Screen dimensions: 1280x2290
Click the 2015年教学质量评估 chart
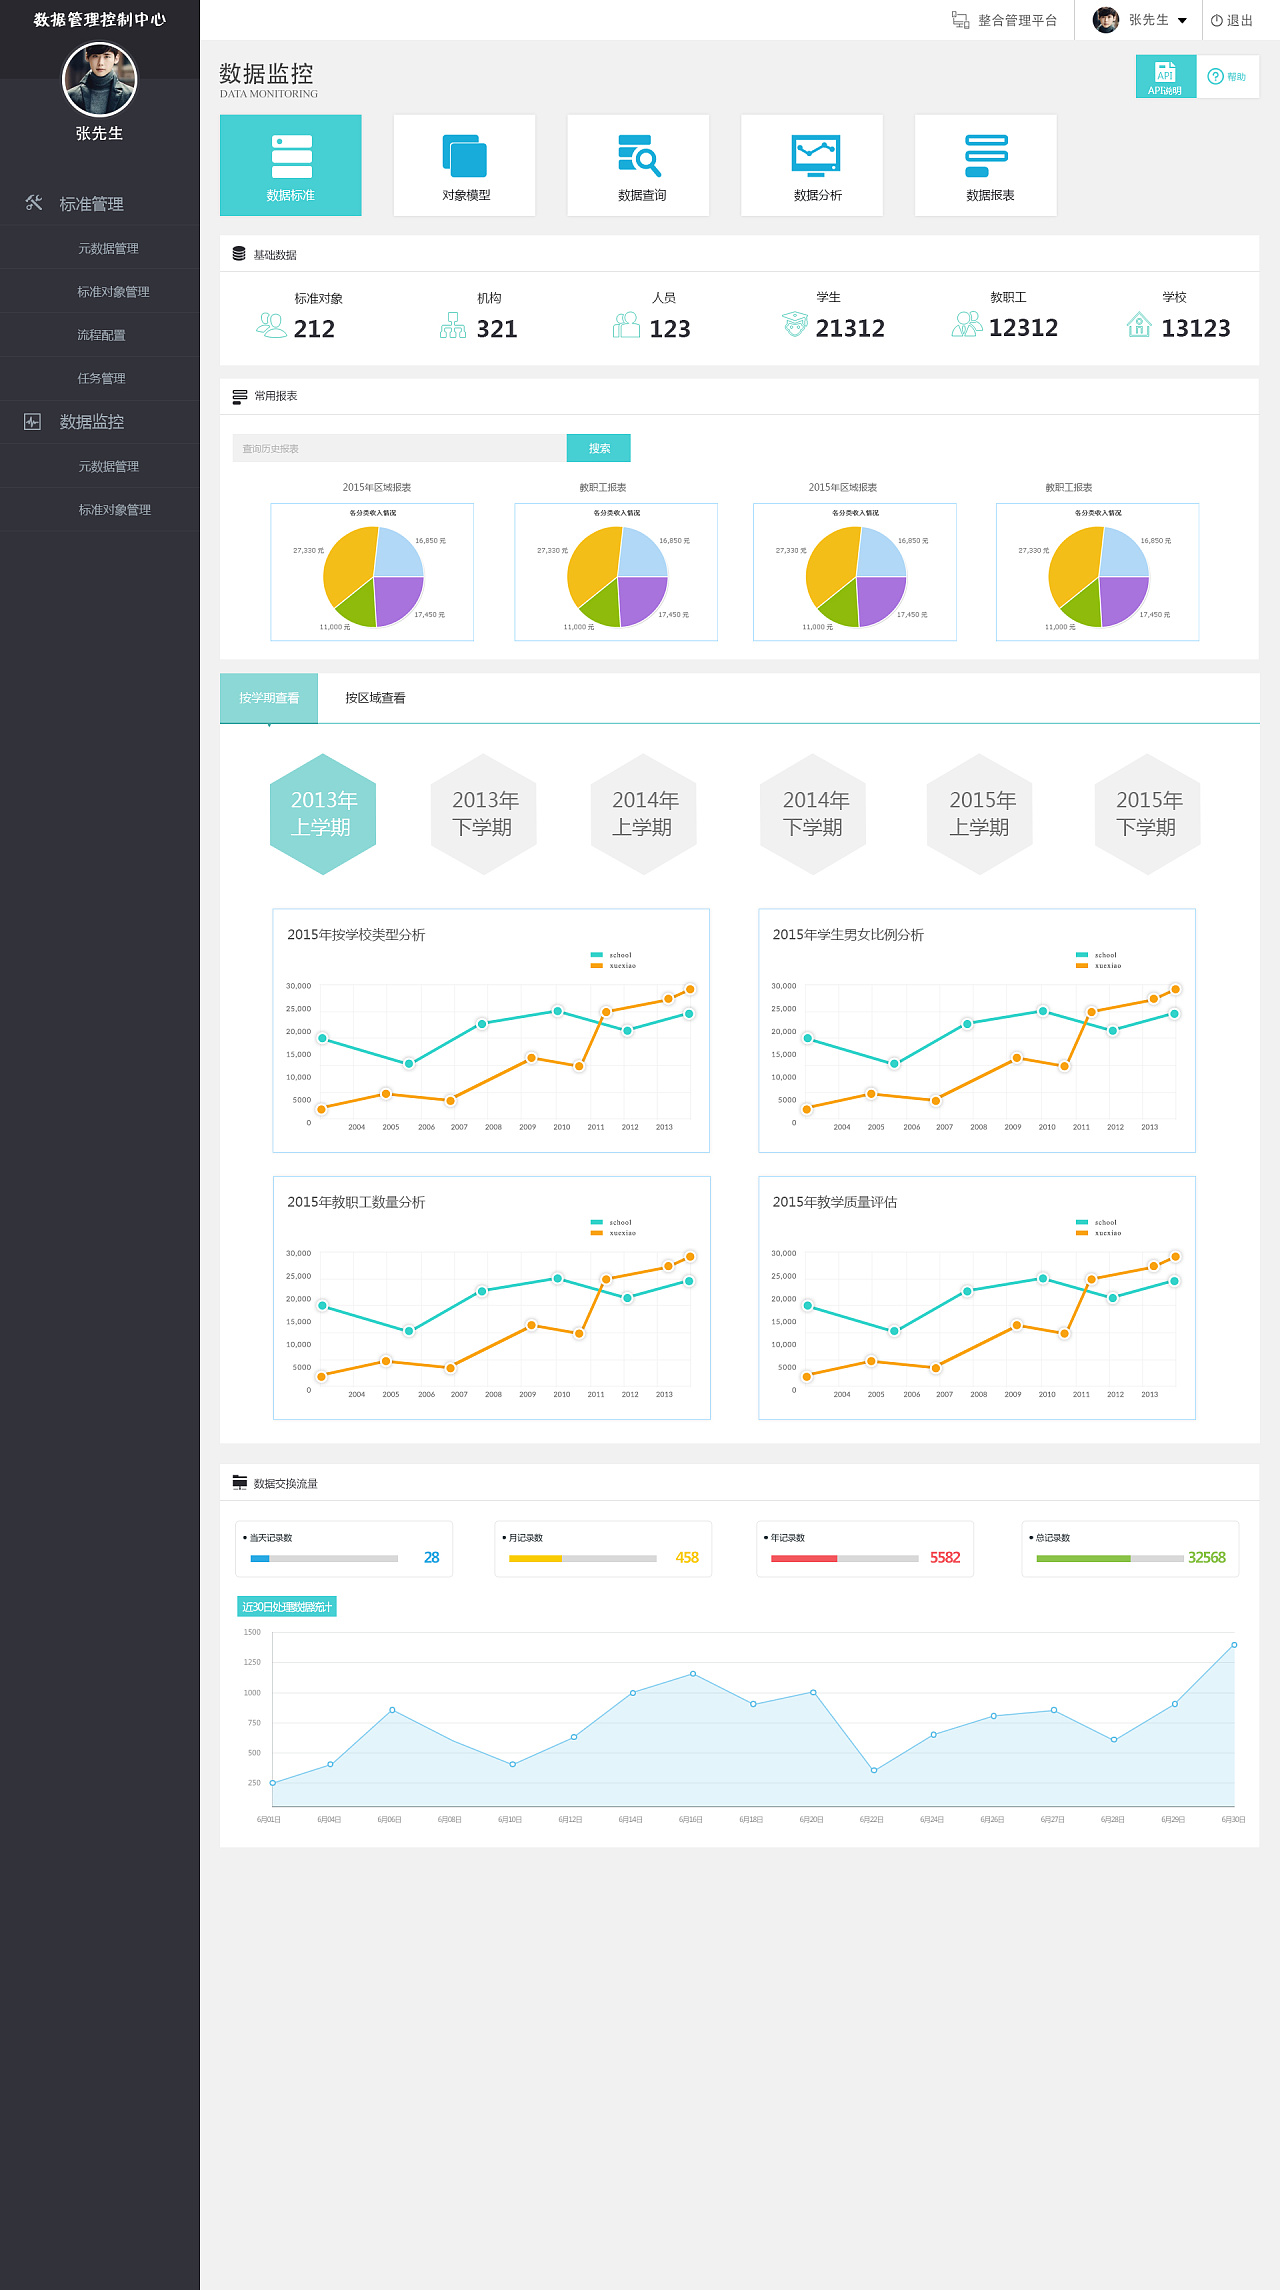pyautogui.click(x=977, y=1298)
